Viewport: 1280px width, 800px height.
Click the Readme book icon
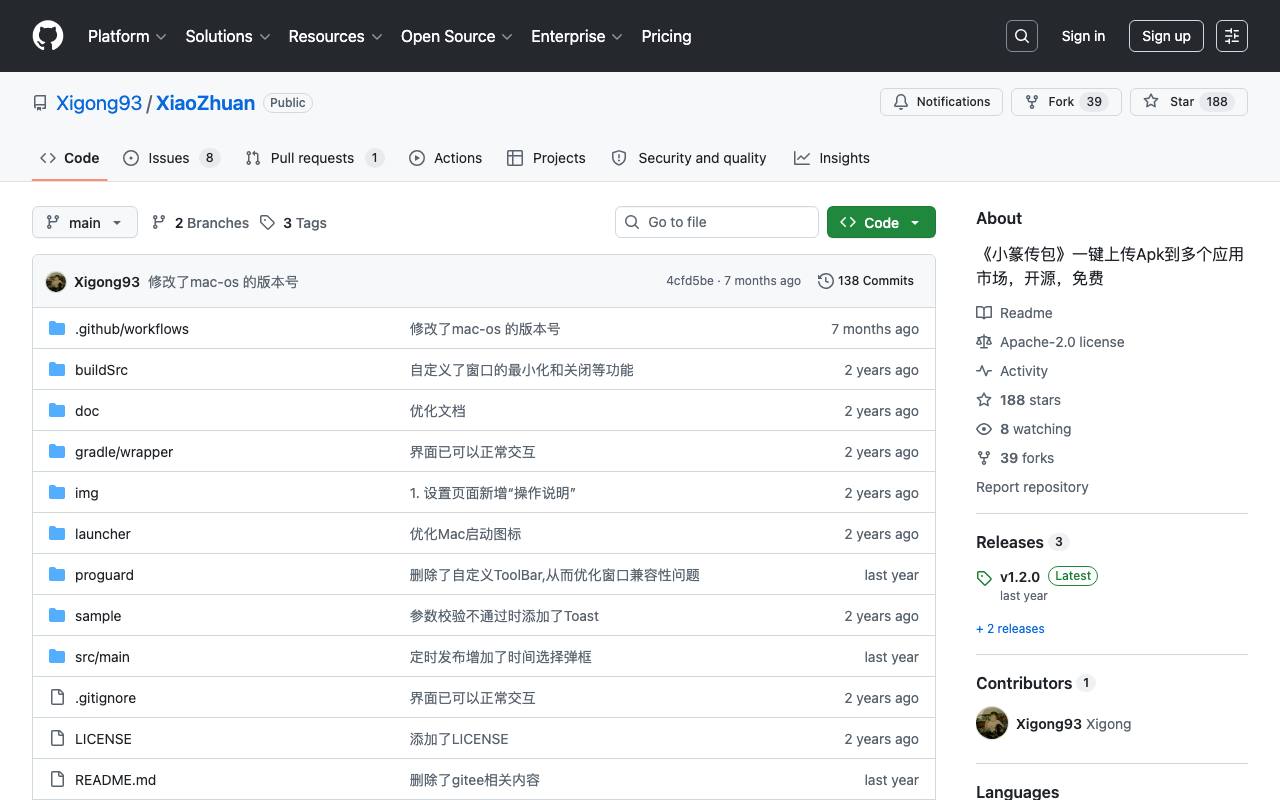[x=984, y=312]
